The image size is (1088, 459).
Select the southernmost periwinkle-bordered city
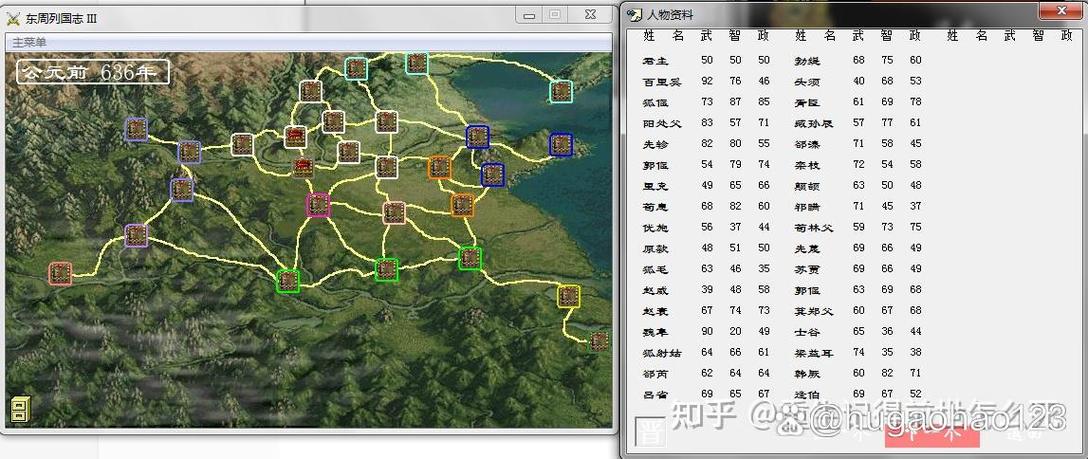[x=182, y=189]
